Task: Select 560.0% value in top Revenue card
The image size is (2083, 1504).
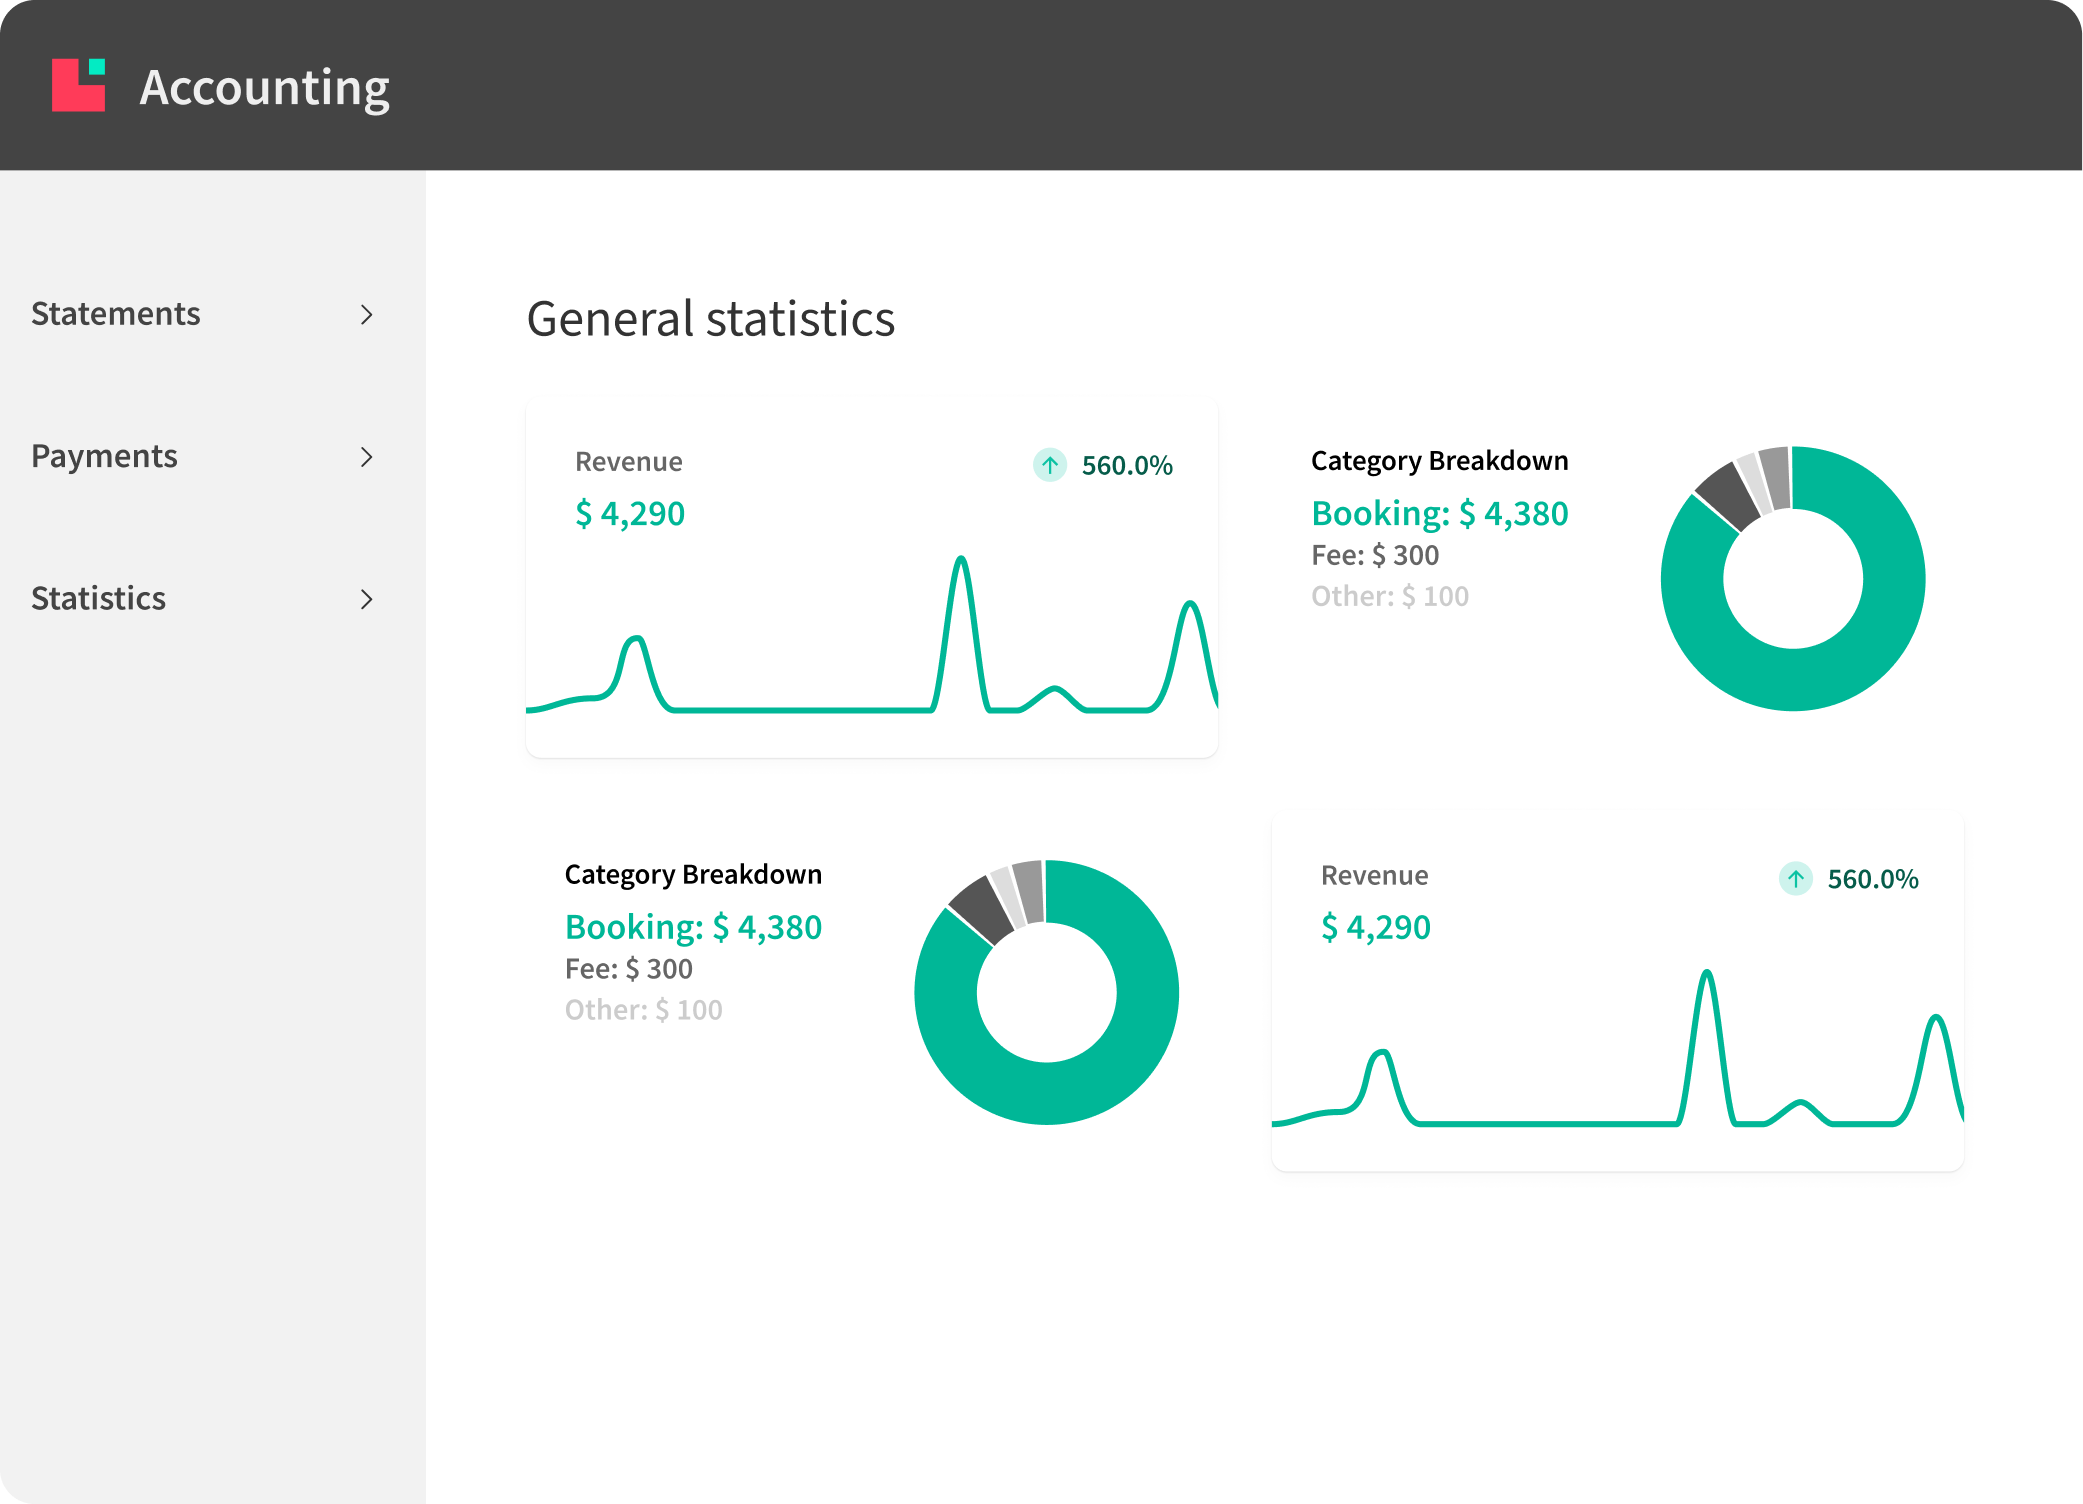Action: point(1127,465)
